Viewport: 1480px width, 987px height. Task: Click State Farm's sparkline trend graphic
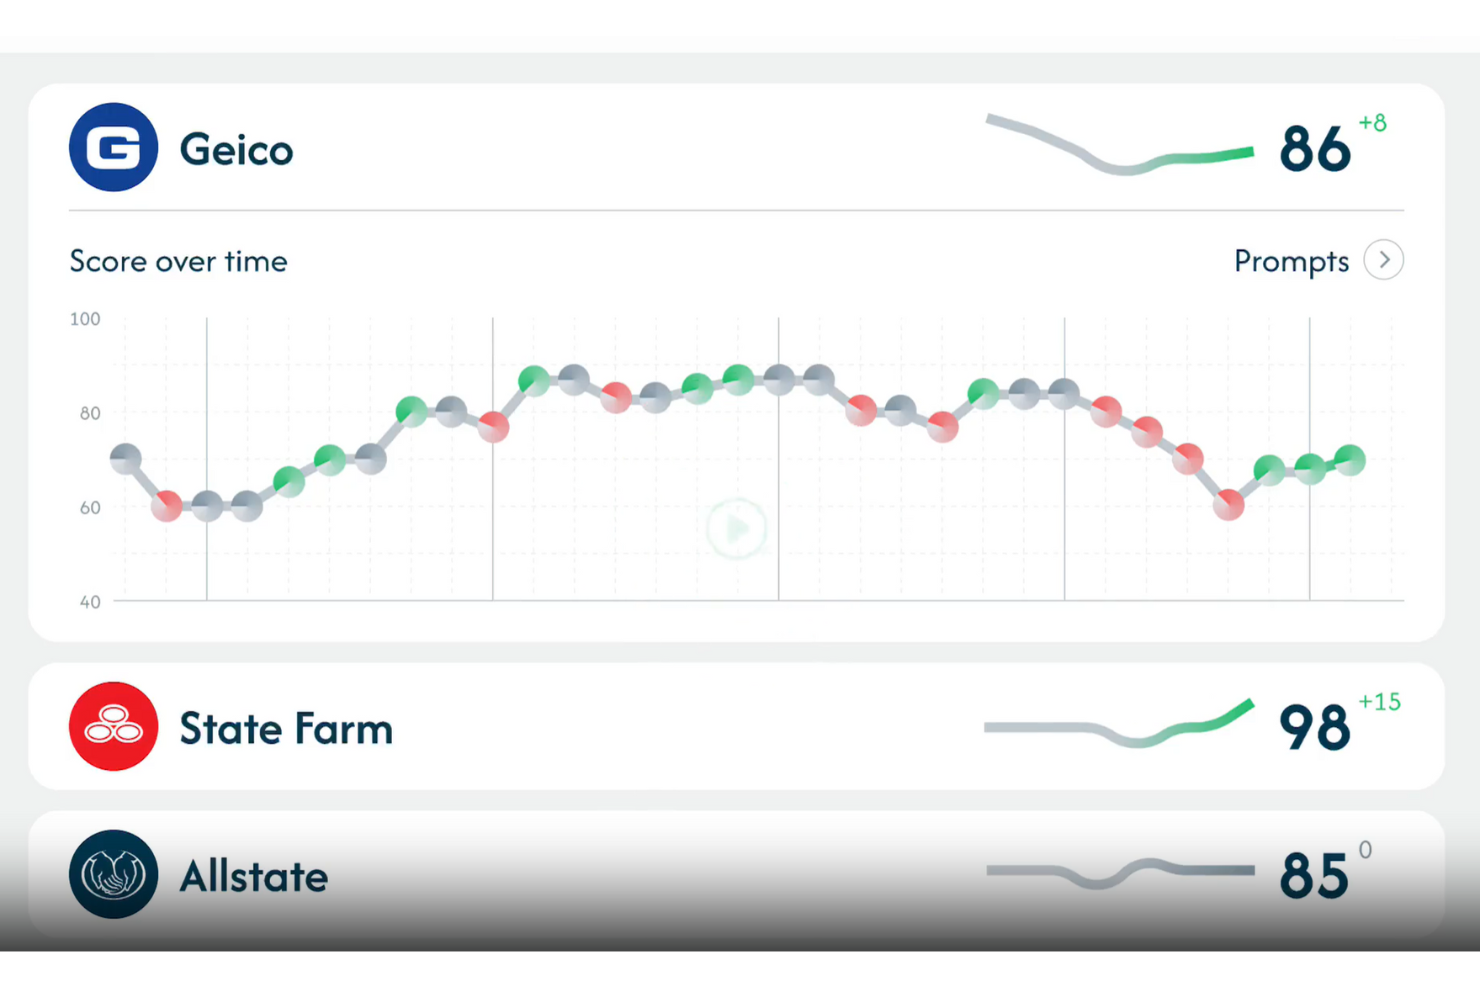(x=1119, y=724)
